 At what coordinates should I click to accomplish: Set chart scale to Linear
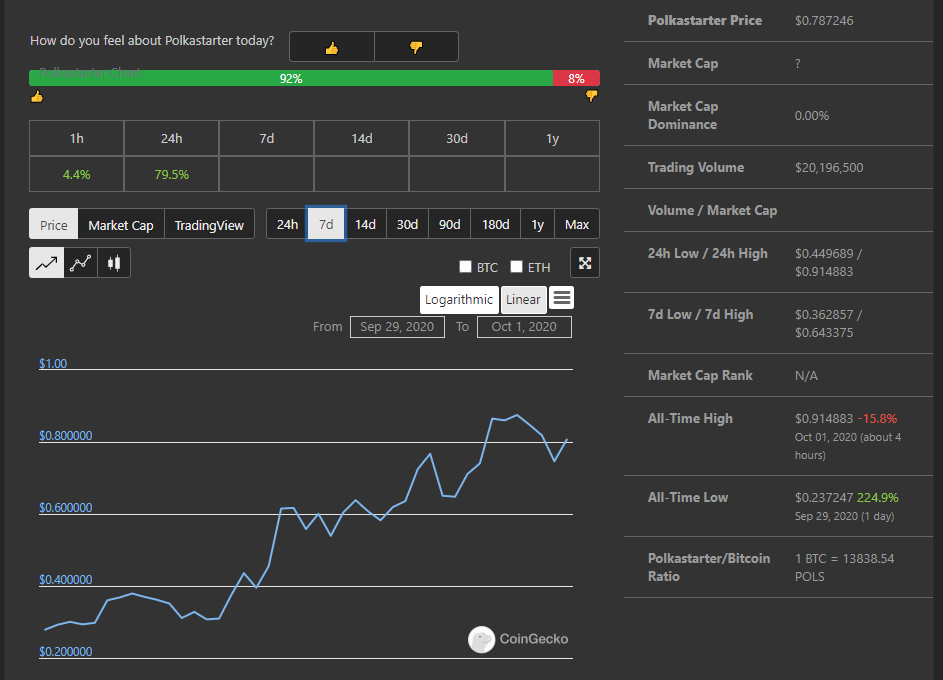tap(523, 299)
